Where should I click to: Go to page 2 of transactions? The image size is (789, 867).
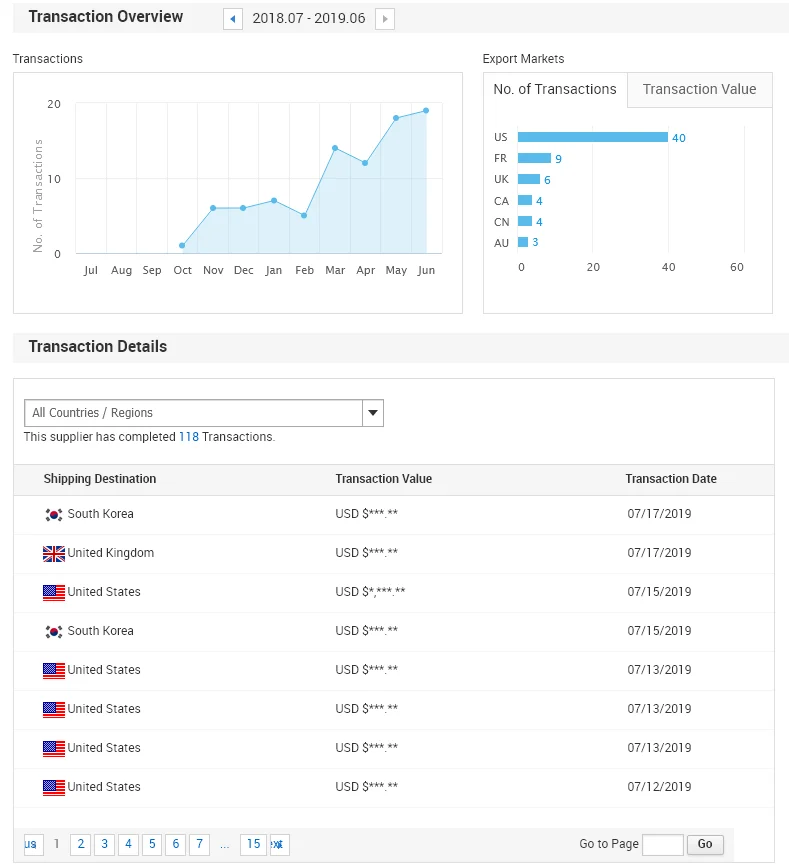click(x=81, y=844)
